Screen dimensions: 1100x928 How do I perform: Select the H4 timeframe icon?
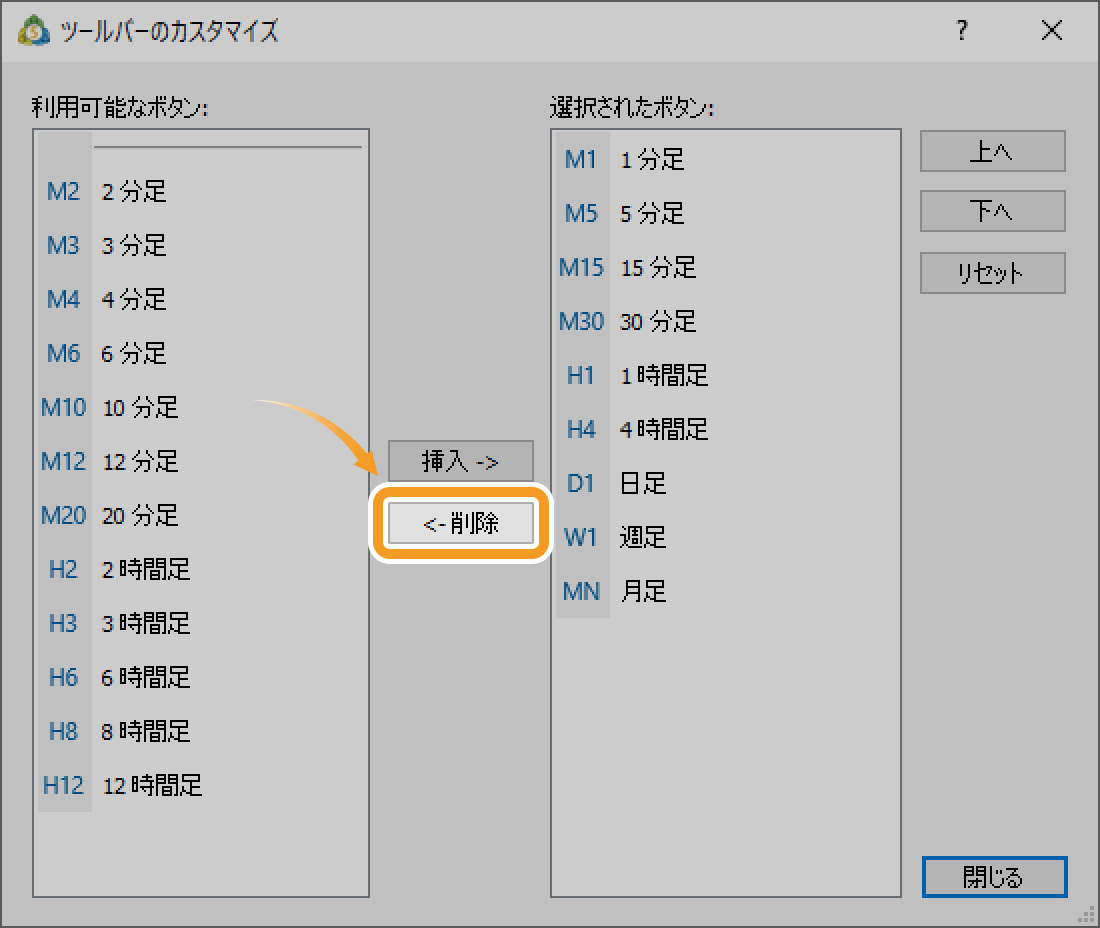pyautogui.click(x=581, y=429)
